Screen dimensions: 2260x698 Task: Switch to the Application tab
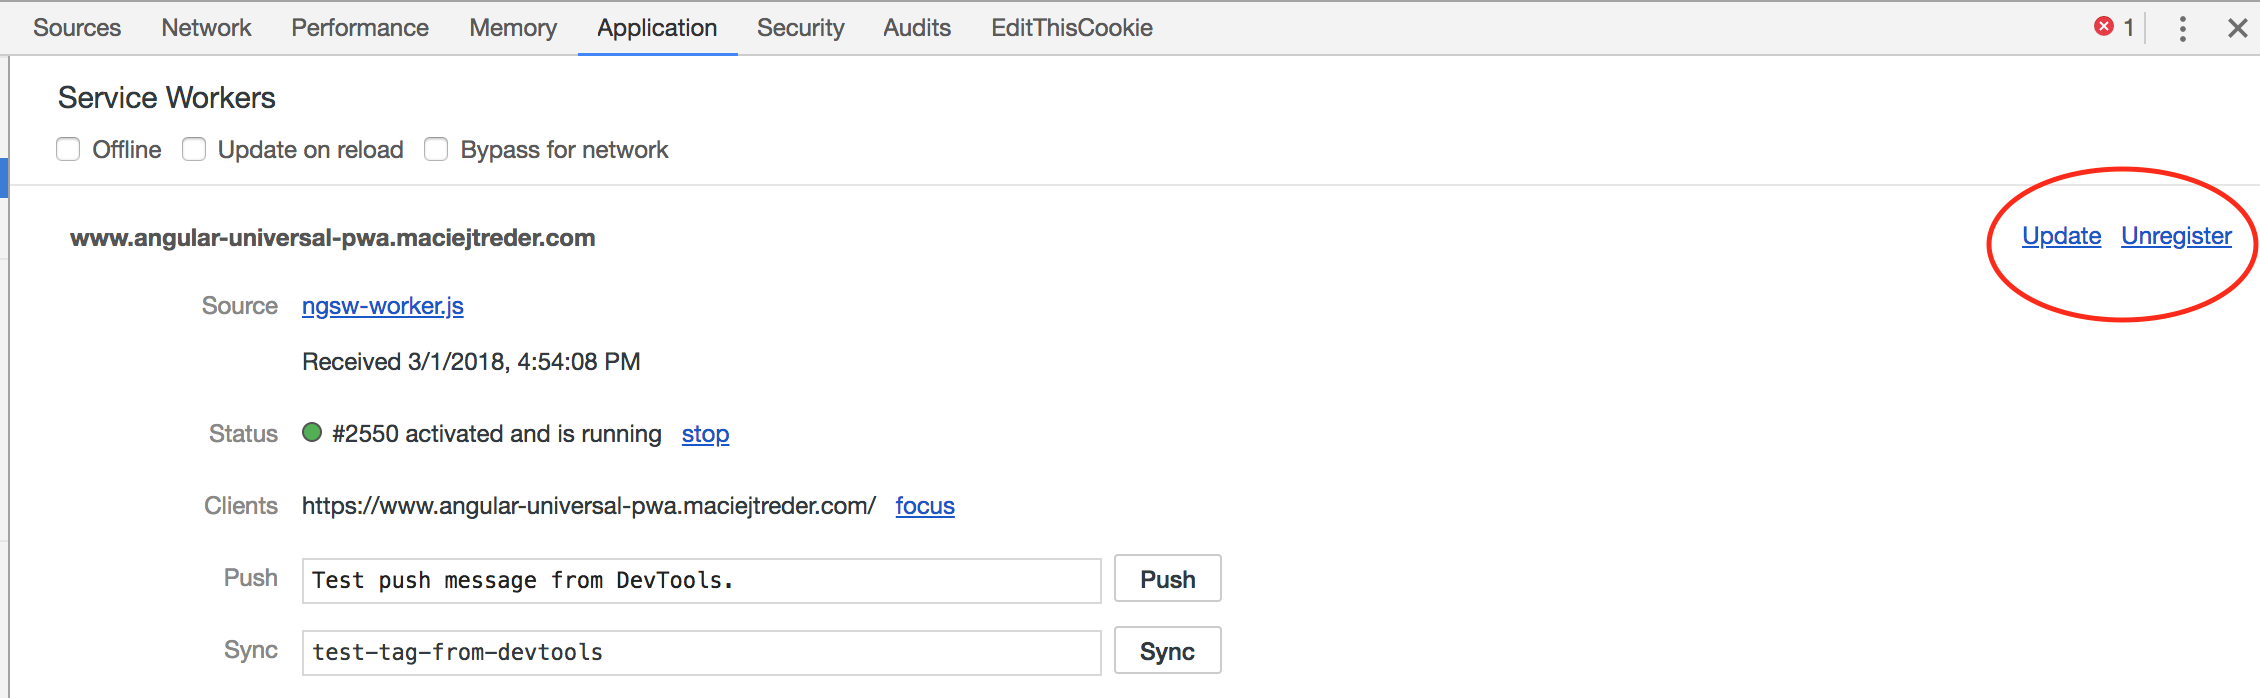[x=656, y=27]
